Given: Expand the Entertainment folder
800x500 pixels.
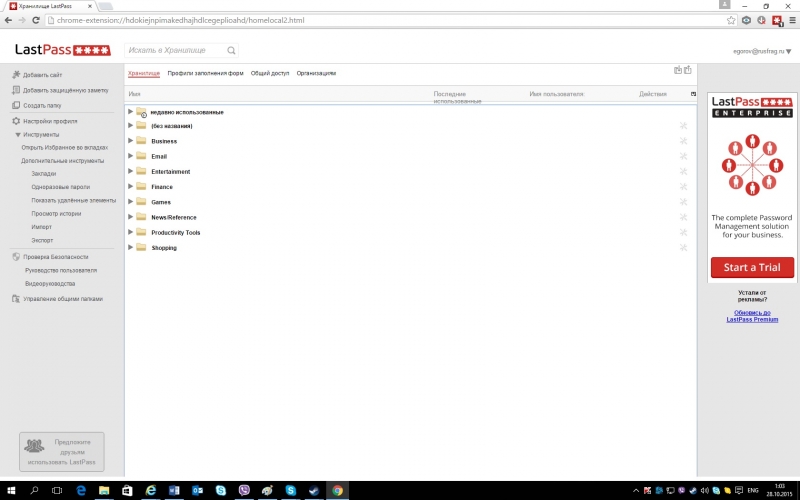Looking at the screenshot, I should (x=131, y=171).
